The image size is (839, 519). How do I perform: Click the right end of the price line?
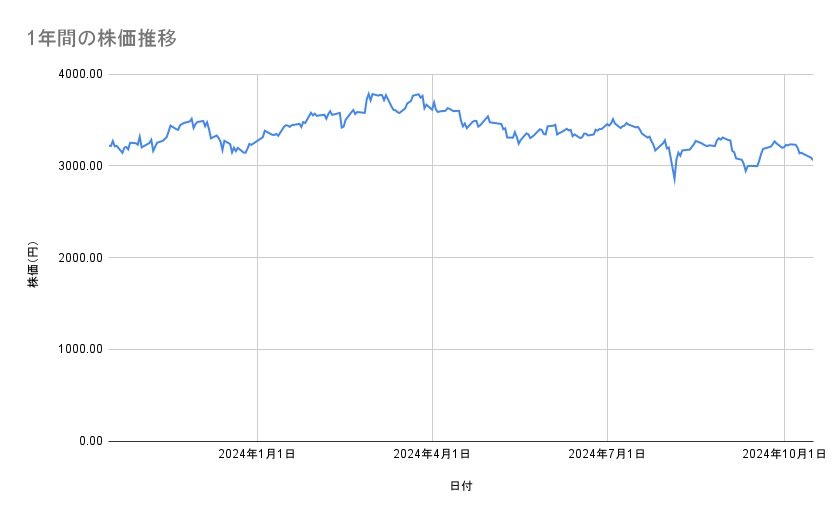(812, 159)
